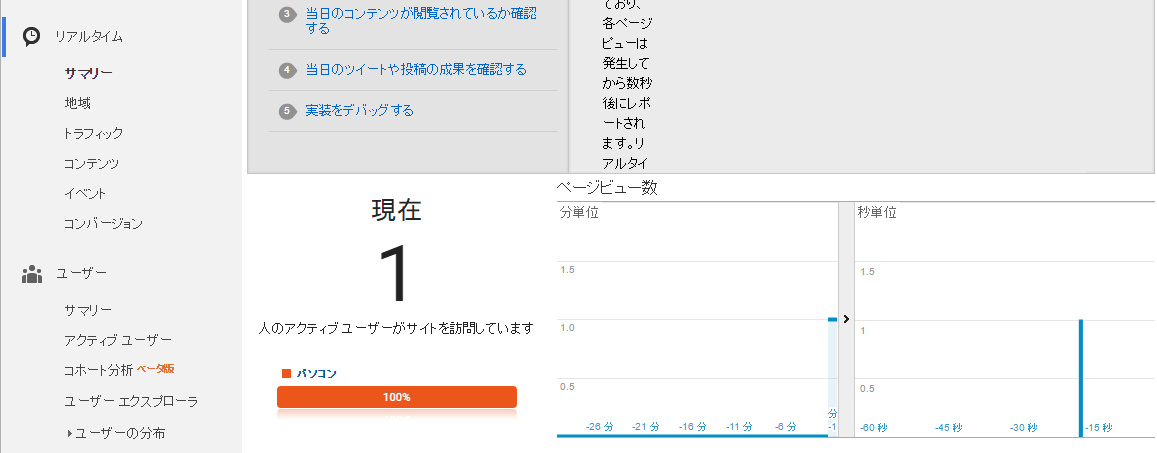
Task: Click the arrow between minute and second charts
Action: click(846, 319)
